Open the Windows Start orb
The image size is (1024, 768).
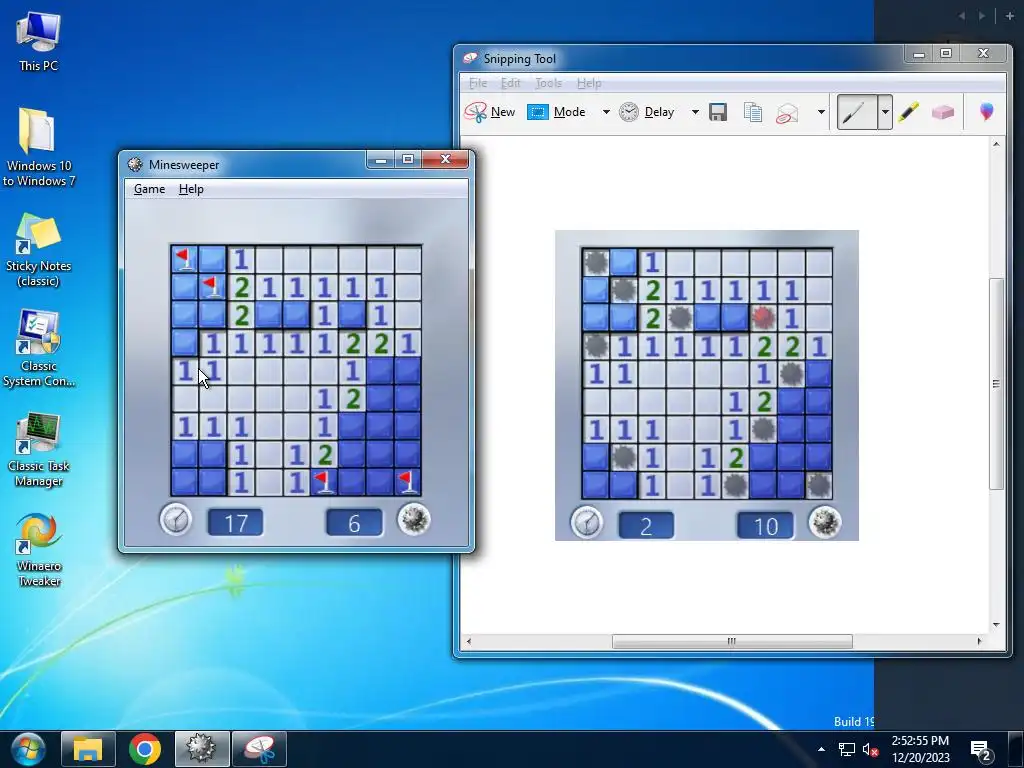[x=27, y=749]
